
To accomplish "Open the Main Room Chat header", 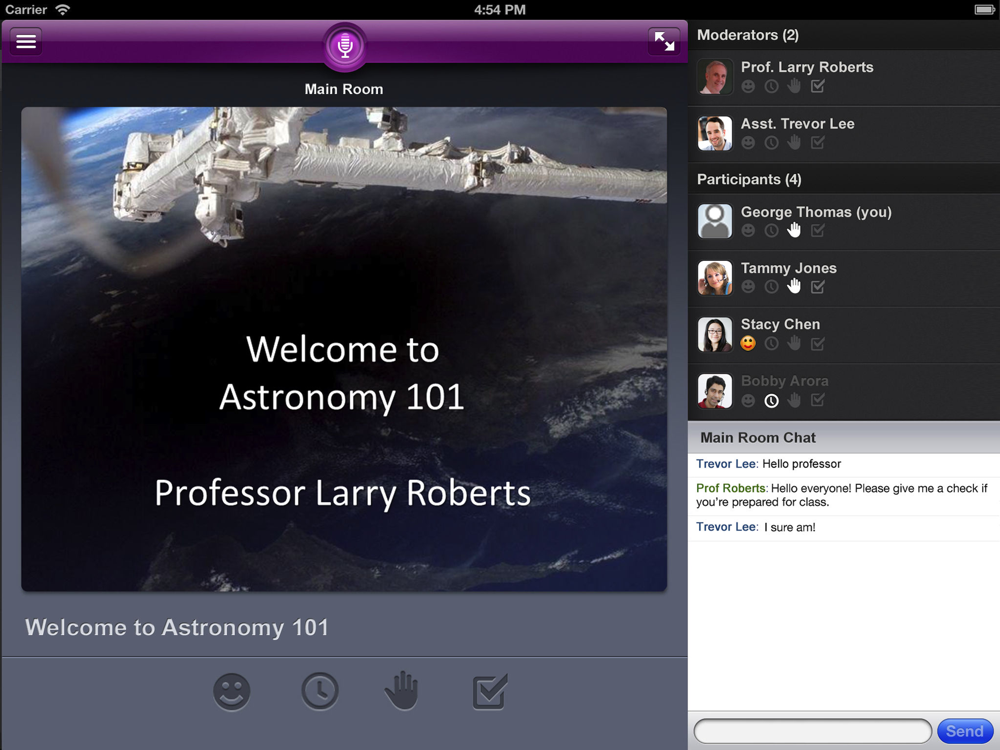I will click(758, 438).
